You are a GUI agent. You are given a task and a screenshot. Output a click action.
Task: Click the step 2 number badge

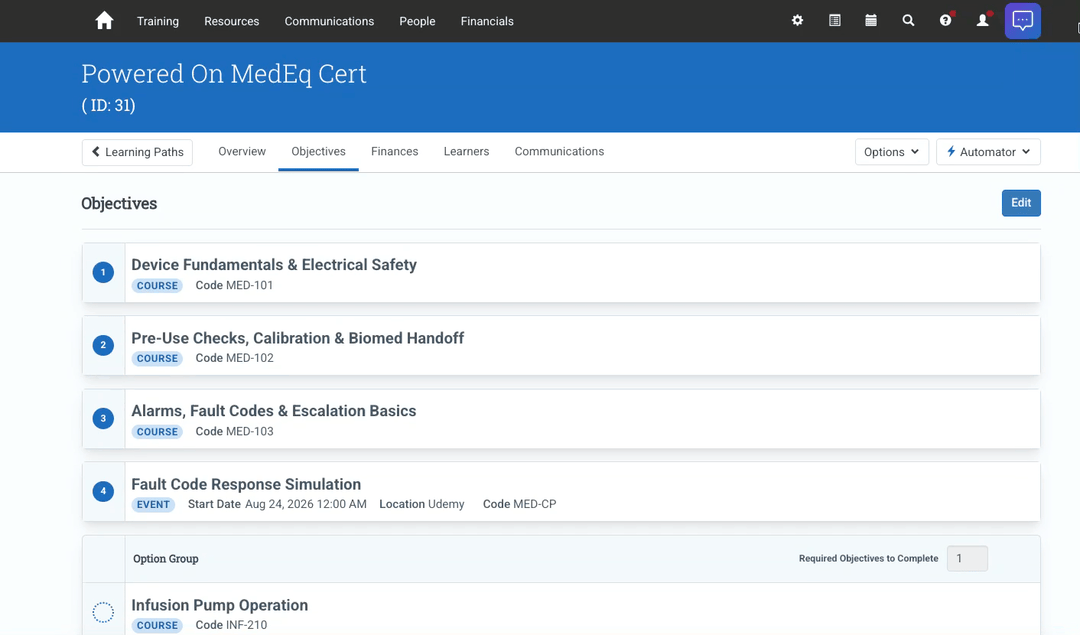click(103, 345)
